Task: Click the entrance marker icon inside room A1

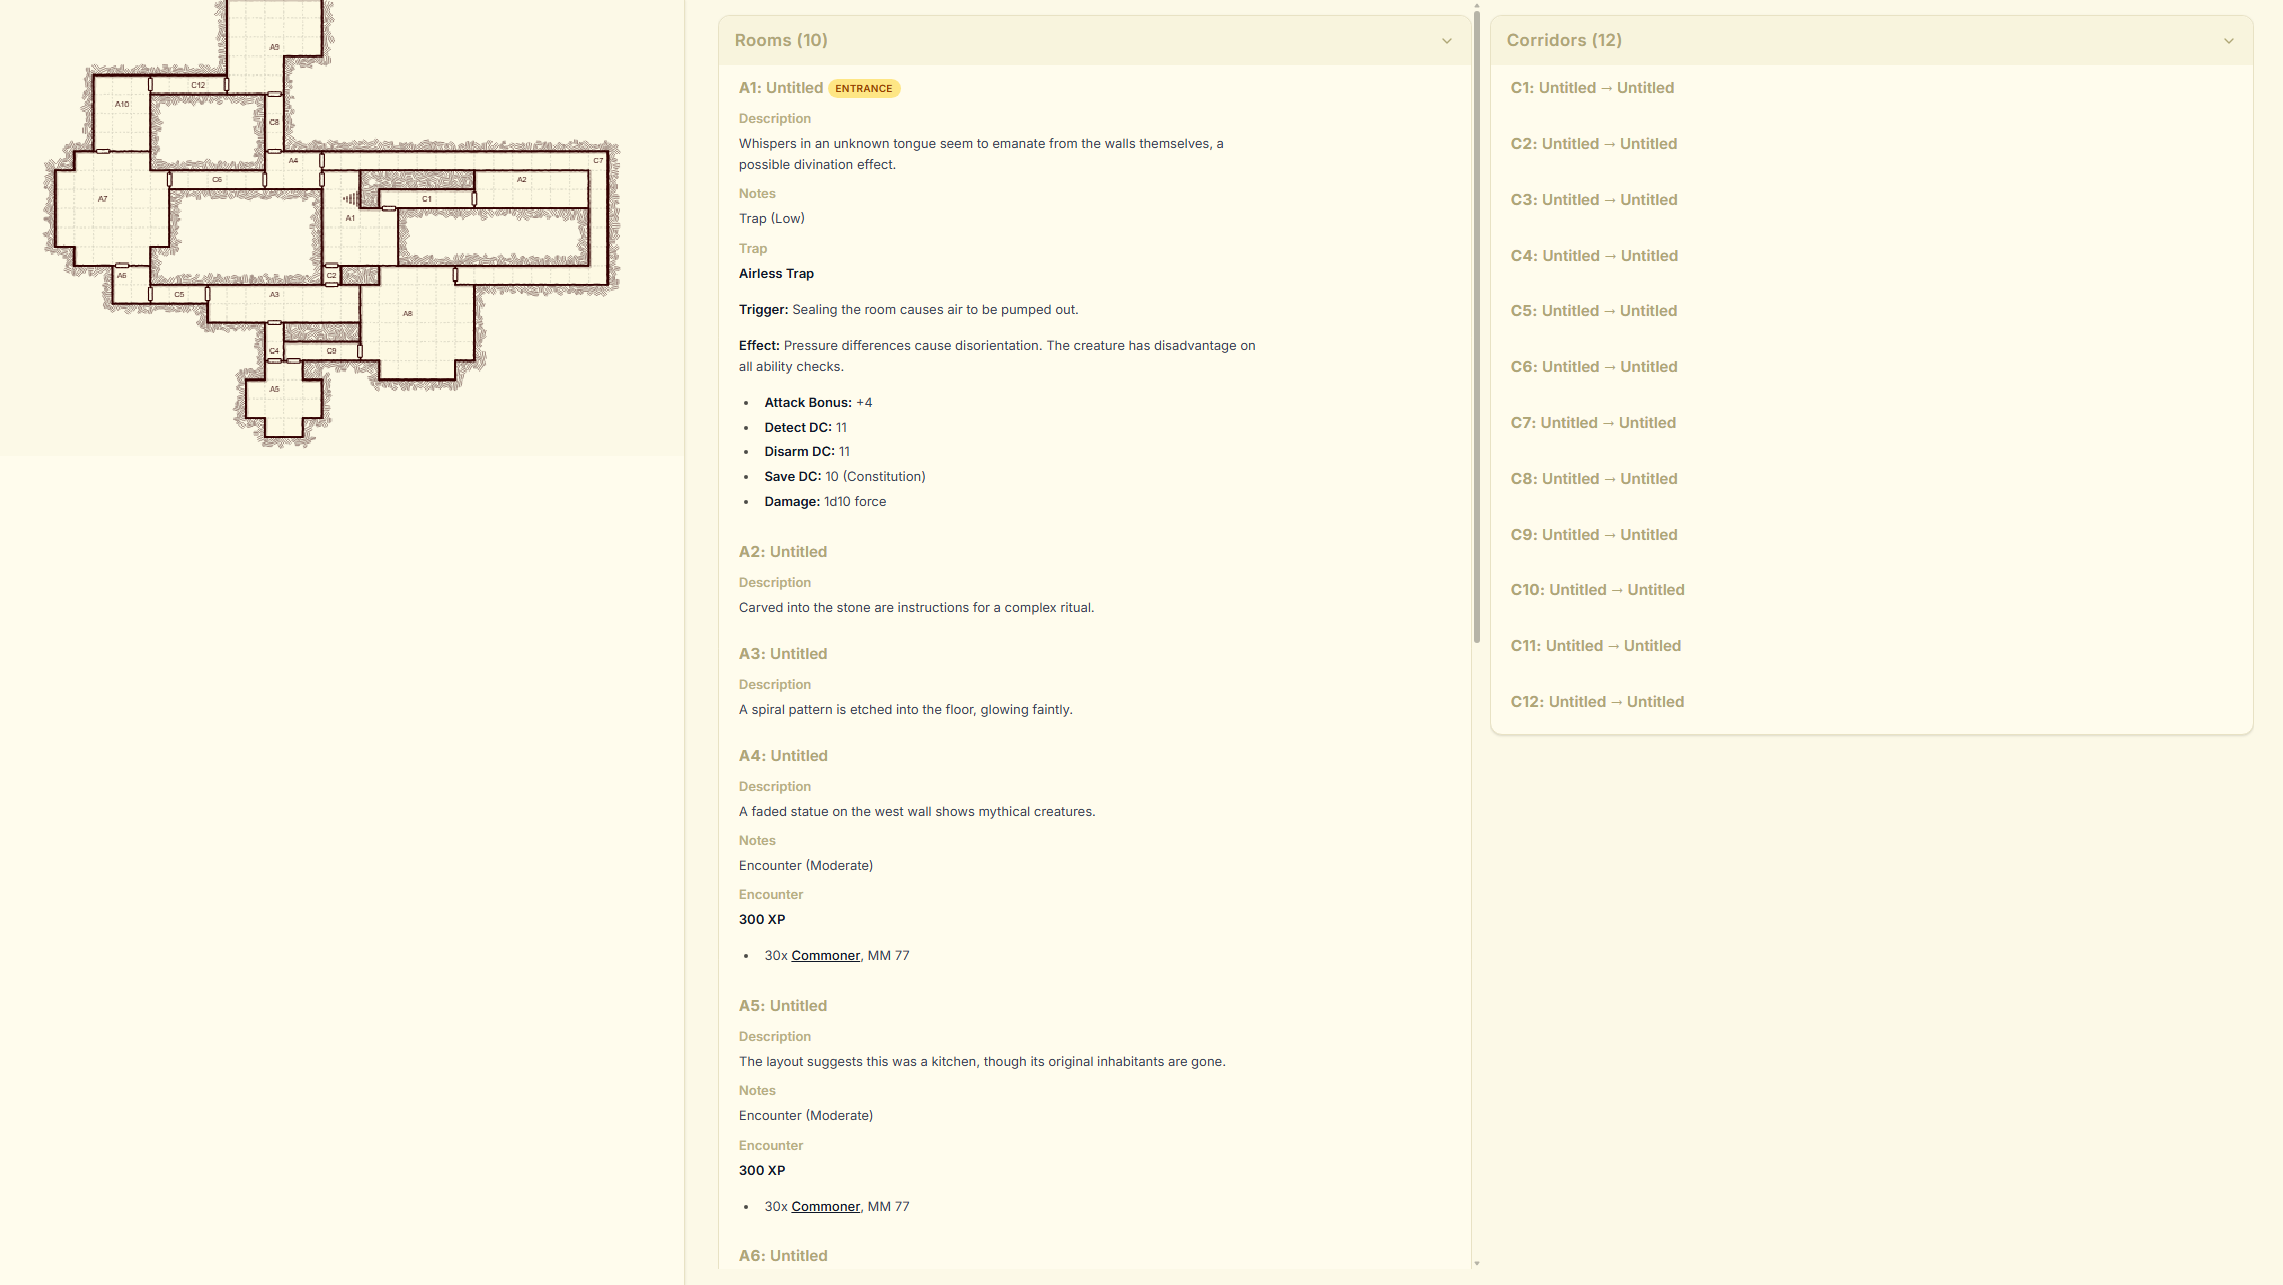Action: 350,199
